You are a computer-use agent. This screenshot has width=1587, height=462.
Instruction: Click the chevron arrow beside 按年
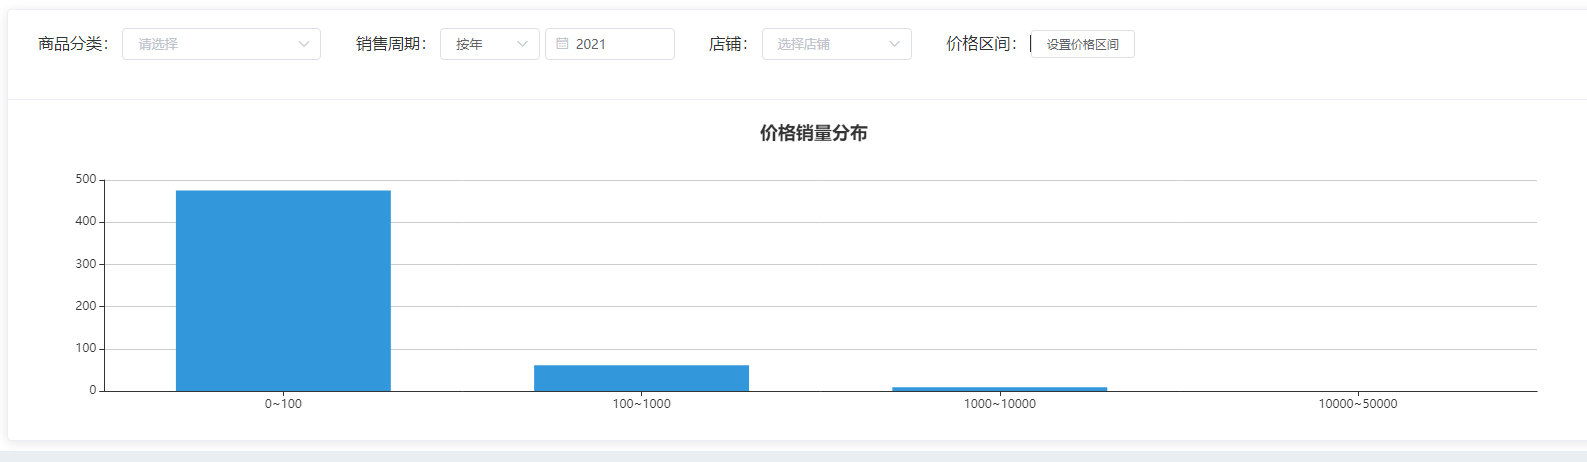pyautogui.click(x=522, y=44)
